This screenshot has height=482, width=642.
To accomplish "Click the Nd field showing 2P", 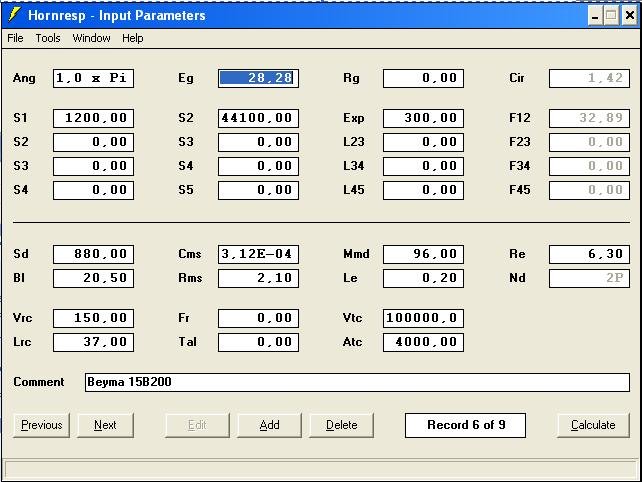I will [x=589, y=278].
